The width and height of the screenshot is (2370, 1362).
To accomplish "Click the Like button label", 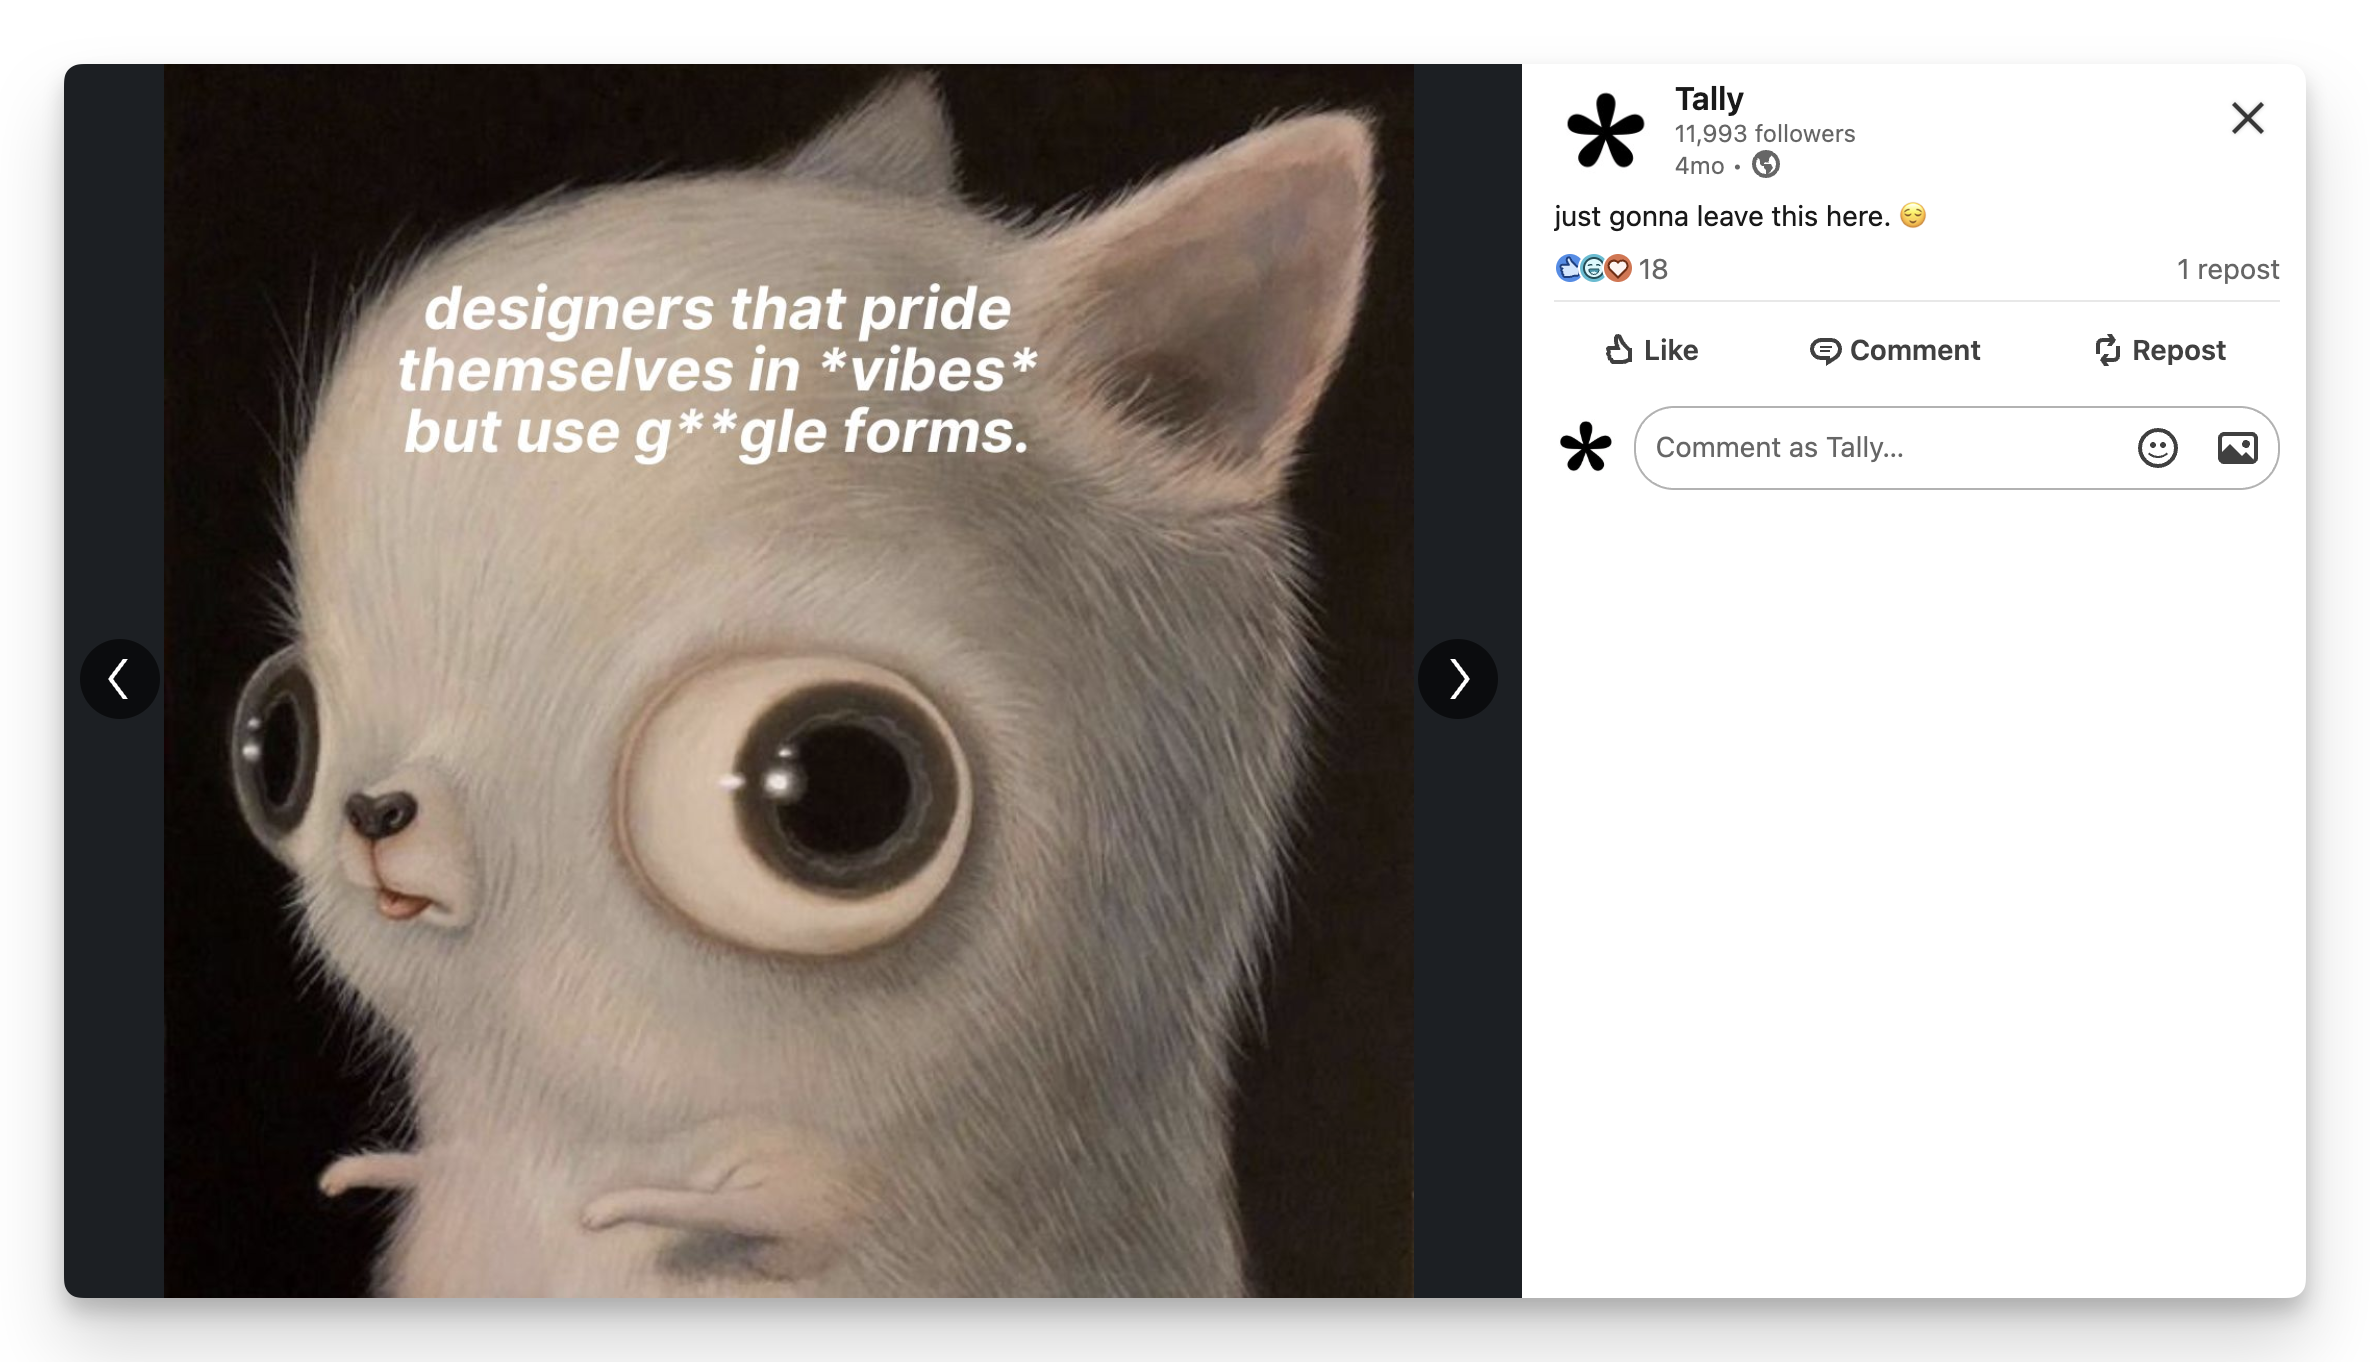I will 1671,350.
